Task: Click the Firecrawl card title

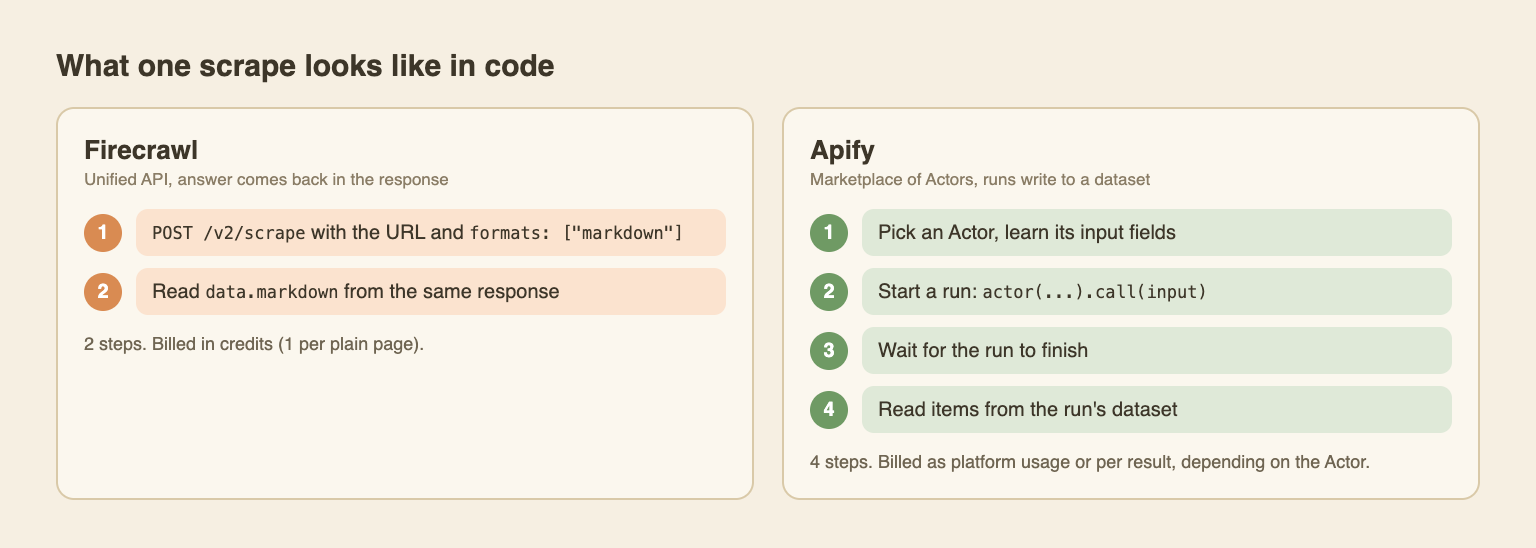Action: (141, 151)
